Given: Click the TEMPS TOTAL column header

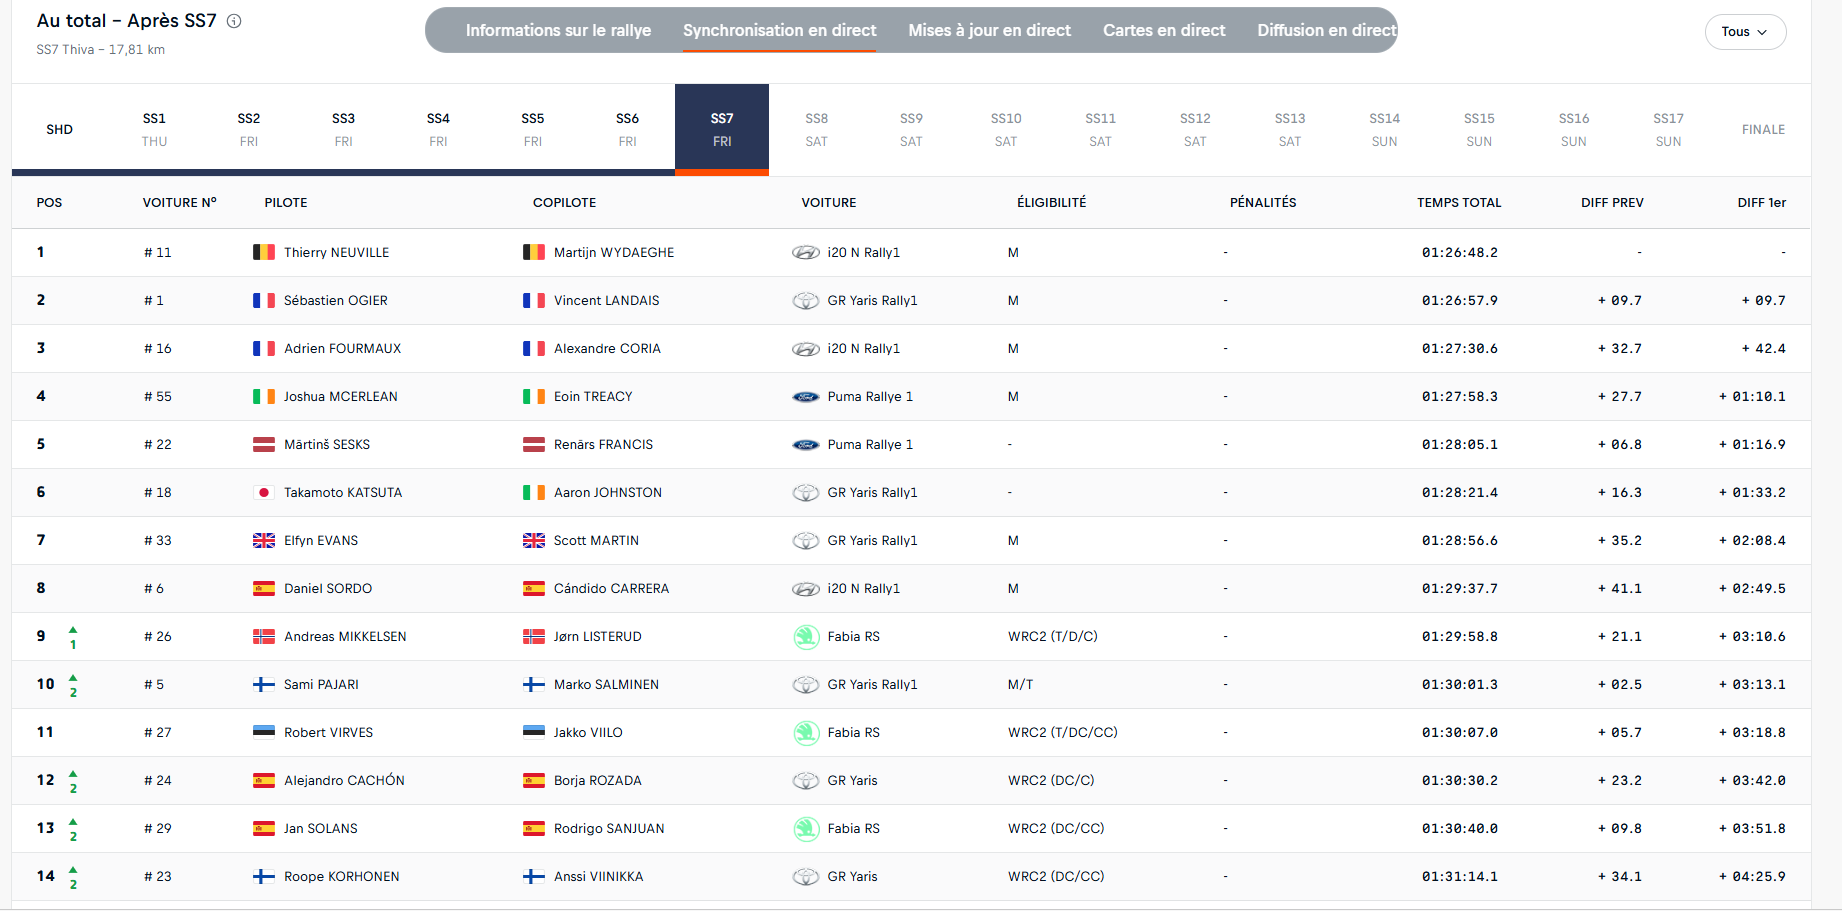Looking at the screenshot, I should coord(1459,203).
